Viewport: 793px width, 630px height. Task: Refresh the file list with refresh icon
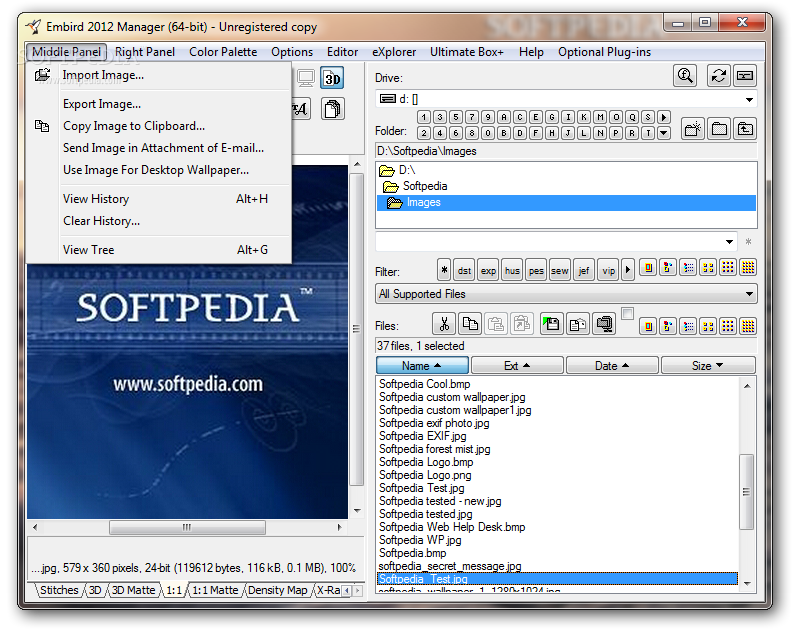(x=718, y=76)
